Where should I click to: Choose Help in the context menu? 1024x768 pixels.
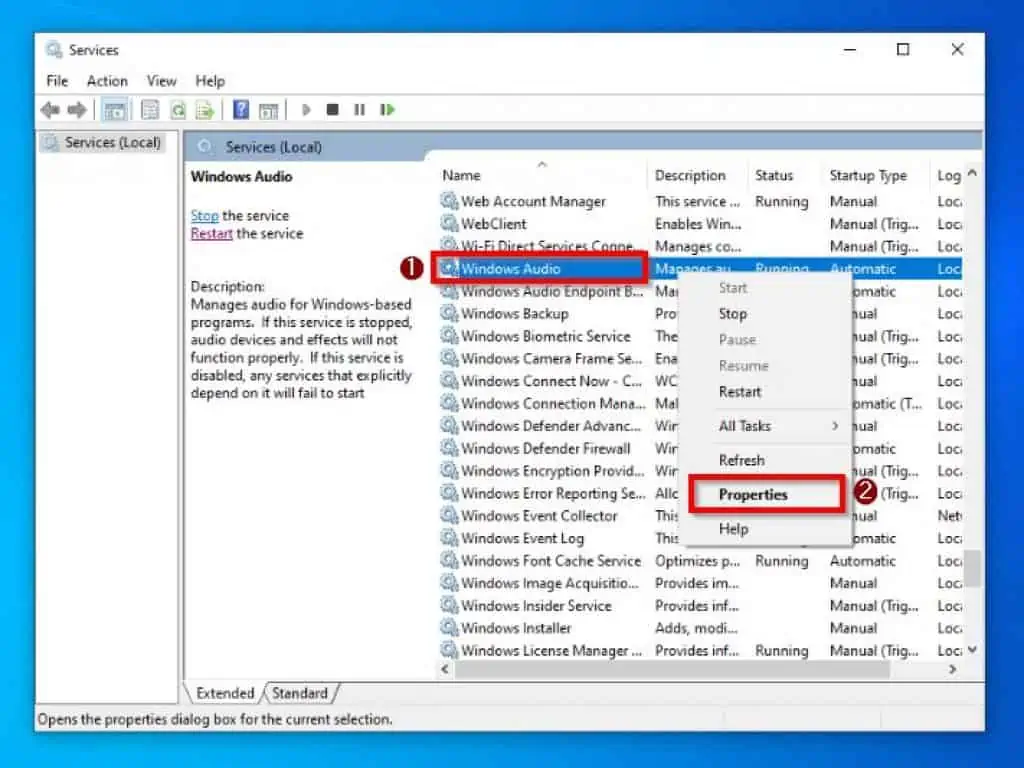[765, 529]
